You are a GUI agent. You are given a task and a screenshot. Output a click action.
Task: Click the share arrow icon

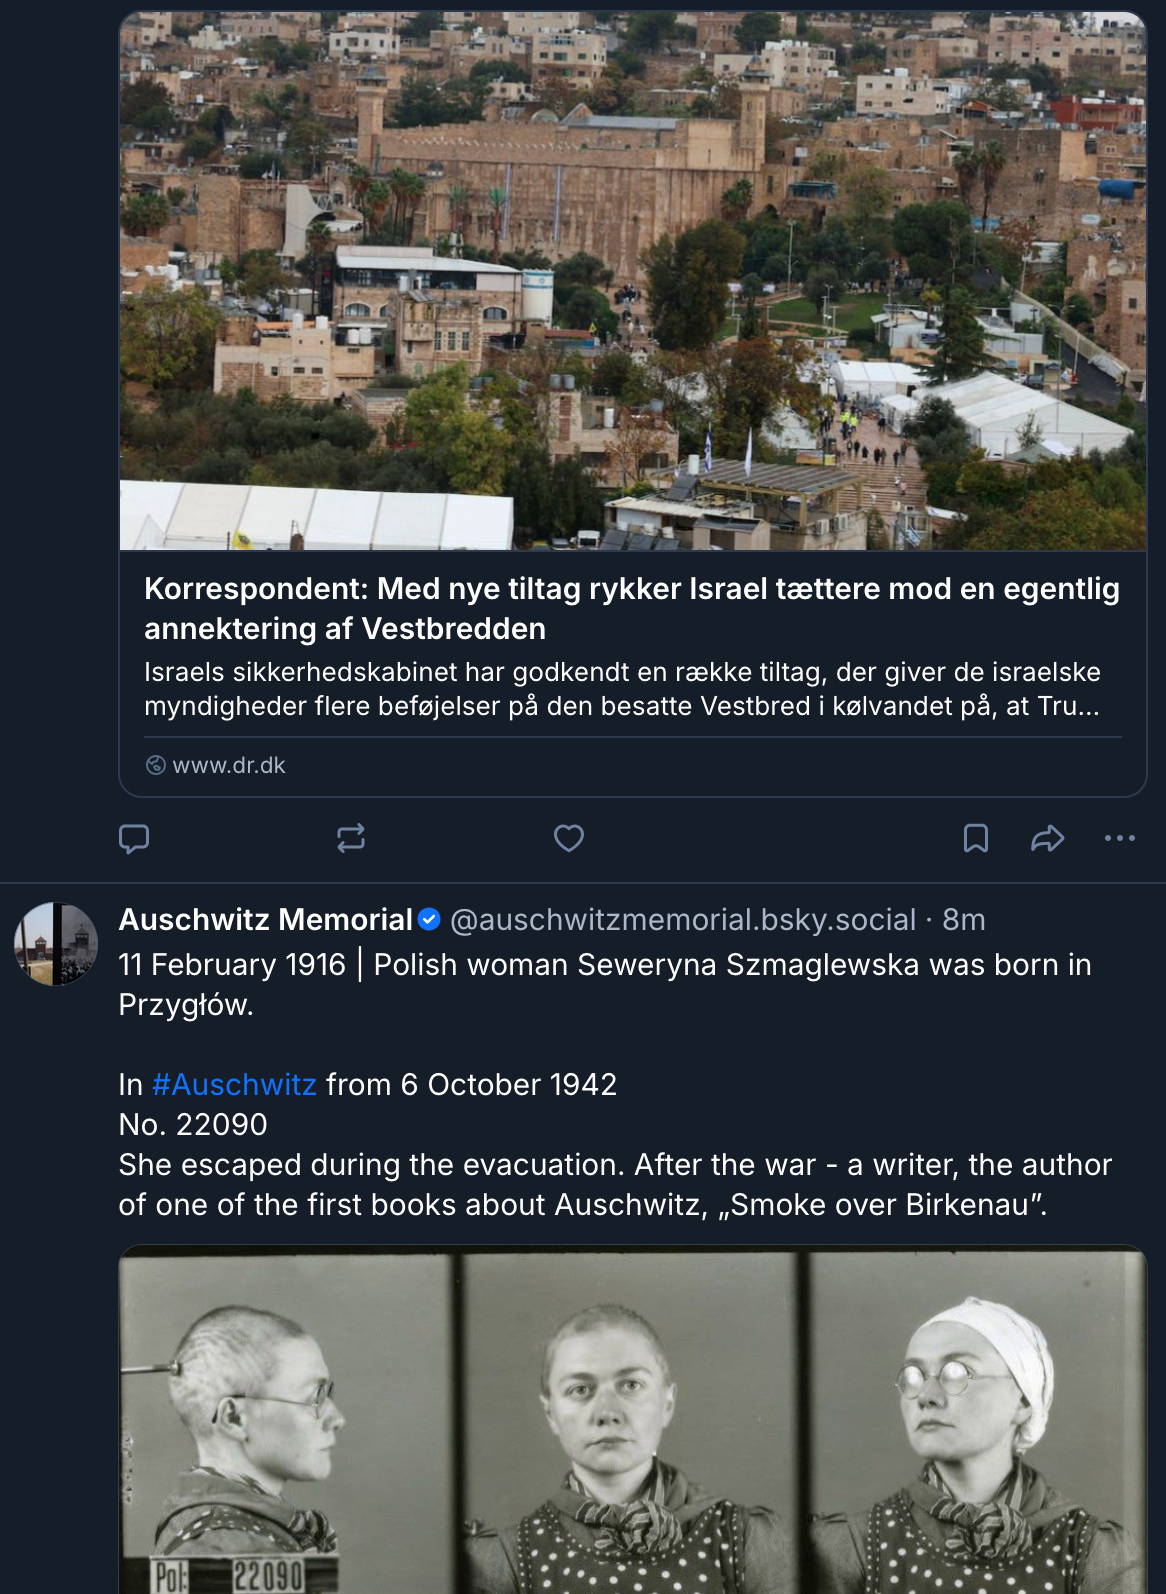coord(1047,838)
